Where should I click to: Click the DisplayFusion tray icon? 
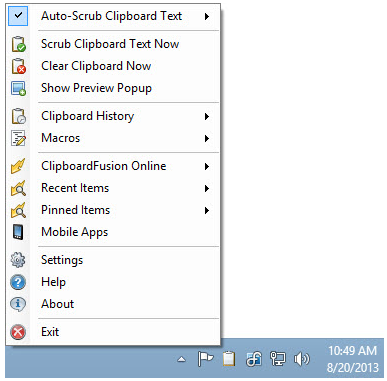[x=254, y=359]
